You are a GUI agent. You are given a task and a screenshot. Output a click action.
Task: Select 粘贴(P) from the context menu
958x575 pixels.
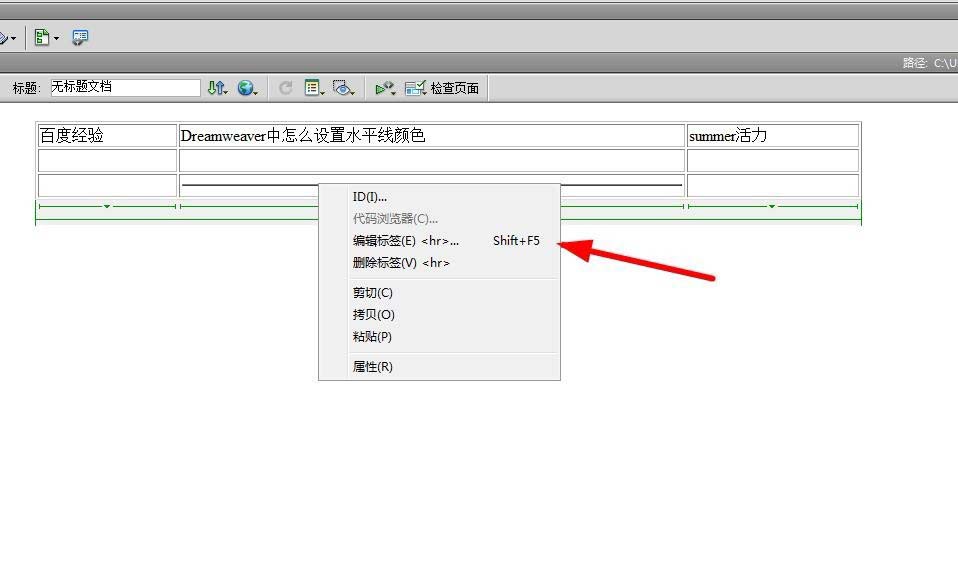(x=439, y=337)
